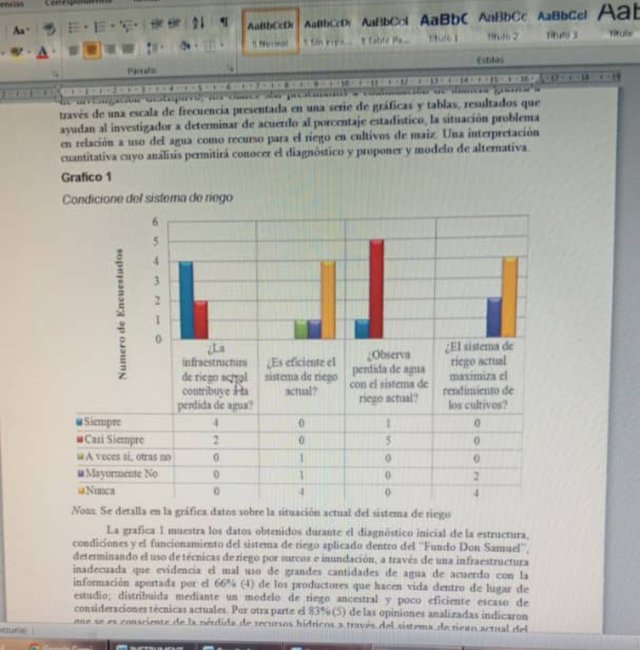640x650 pixels.
Task: Expand the Borders dropdown arrow
Action: pos(222,44)
